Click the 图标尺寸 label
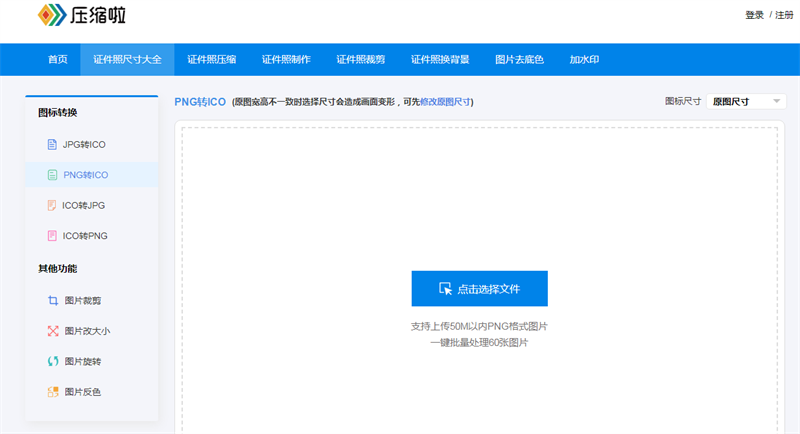Image resolution: width=800 pixels, height=434 pixels. (x=683, y=101)
